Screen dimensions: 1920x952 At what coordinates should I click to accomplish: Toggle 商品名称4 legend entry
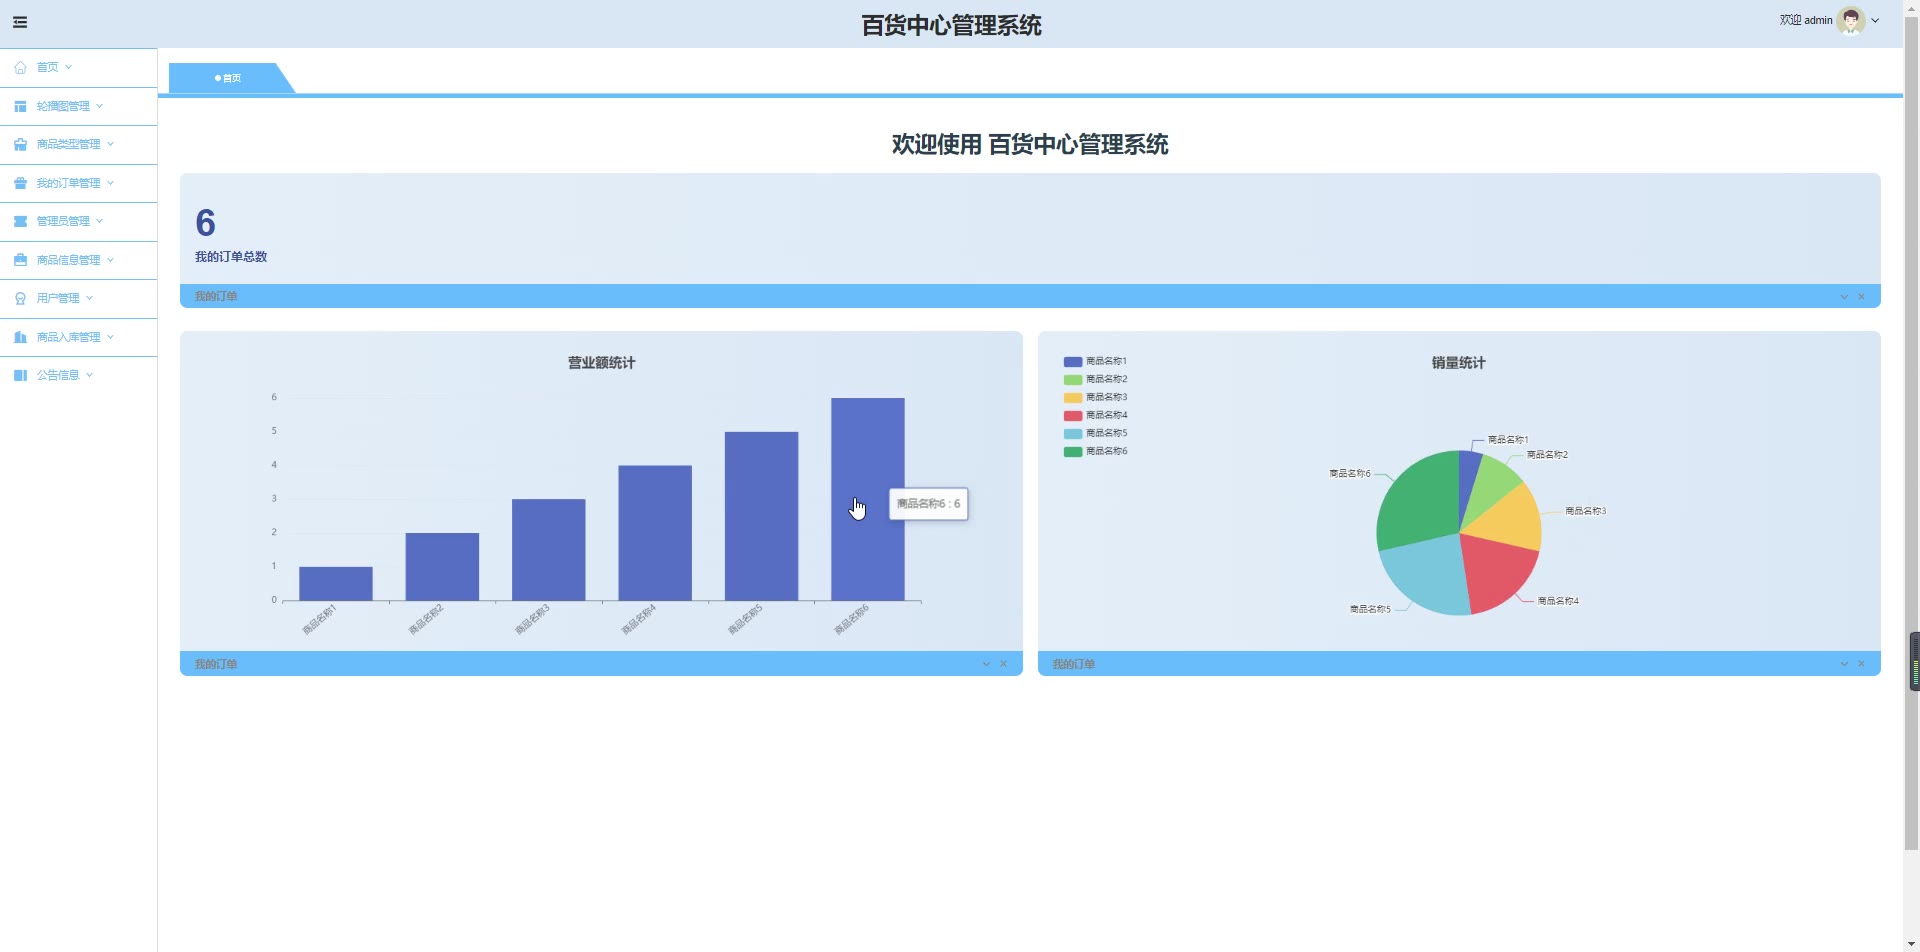[1096, 415]
